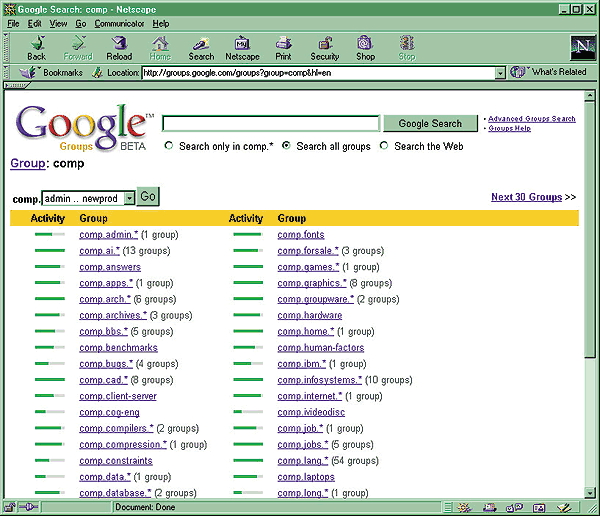This screenshot has width=600, height=516.
Task: Open comp.human-factors group link
Action: [x=321, y=348]
